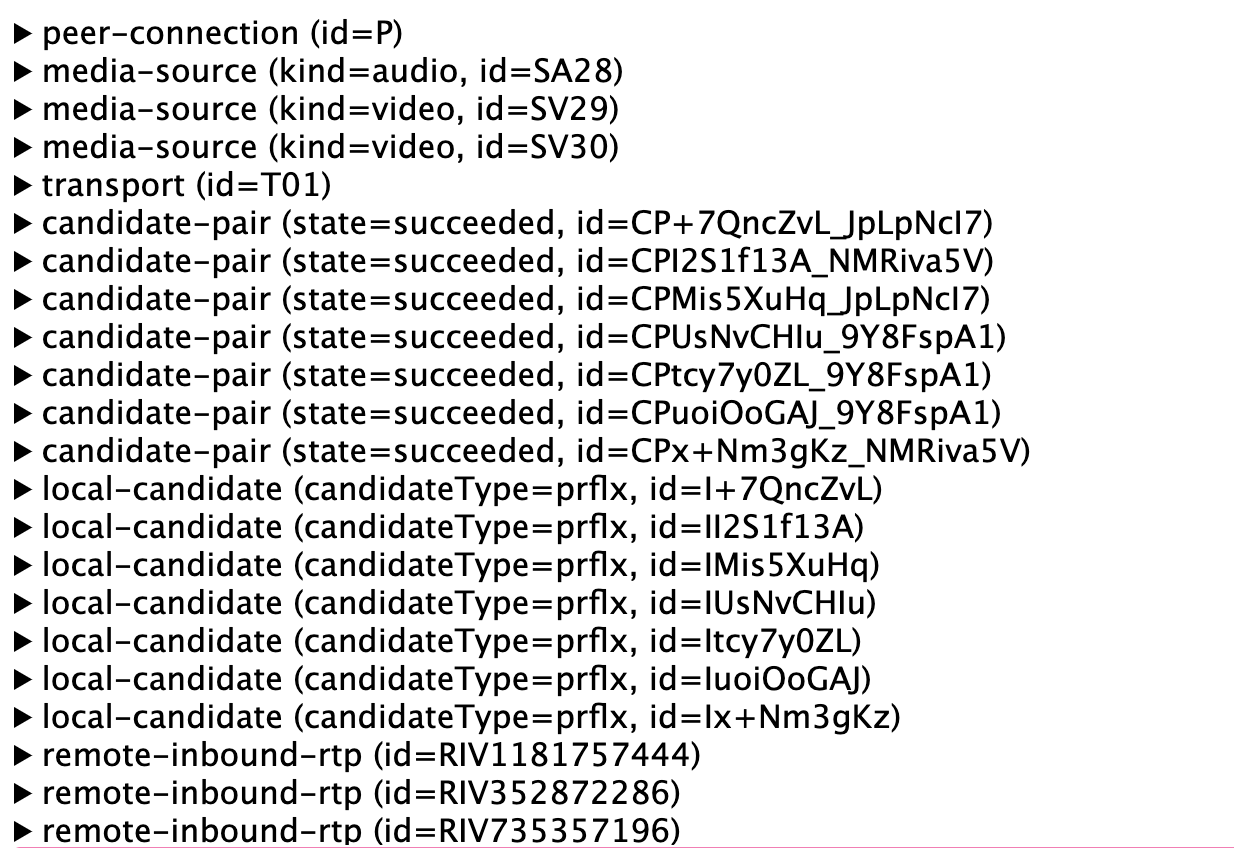Image resolution: width=1234 pixels, height=848 pixels.
Task: Expand remote-inbound-rtp RIV1181757444
Action: pyautogui.click(x=24, y=757)
